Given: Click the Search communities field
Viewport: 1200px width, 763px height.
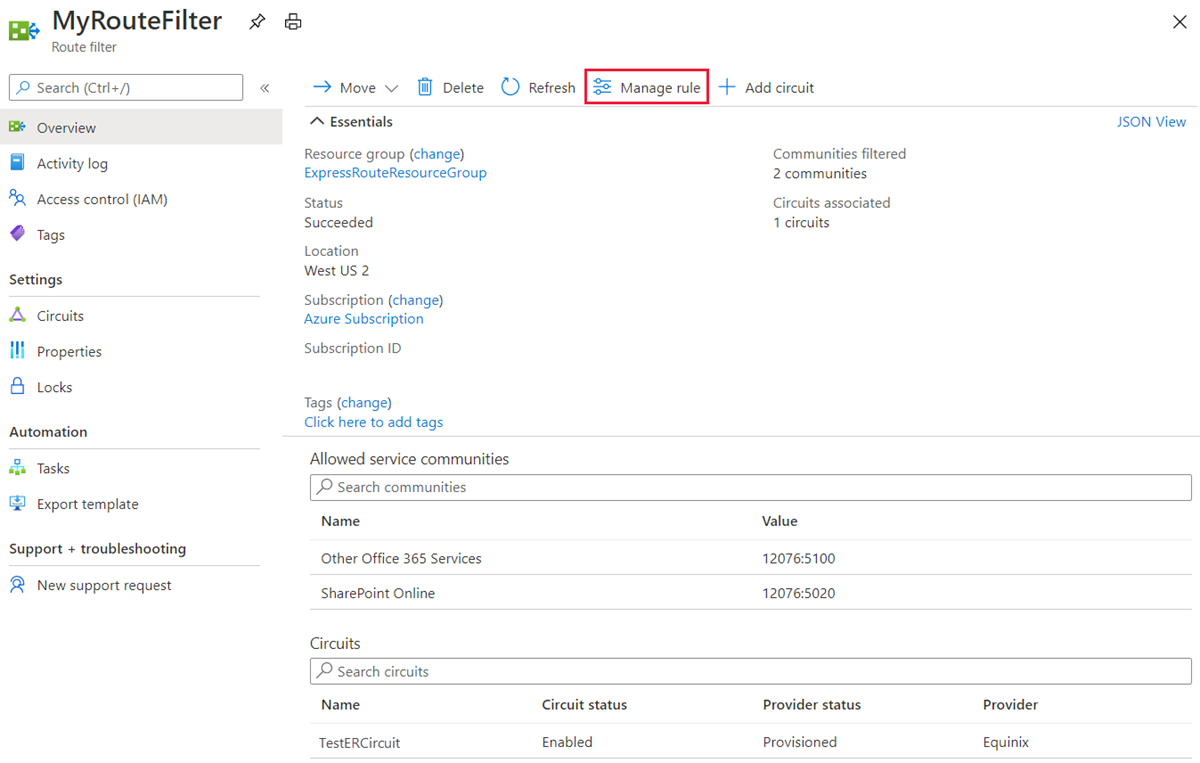Looking at the screenshot, I should [750, 488].
